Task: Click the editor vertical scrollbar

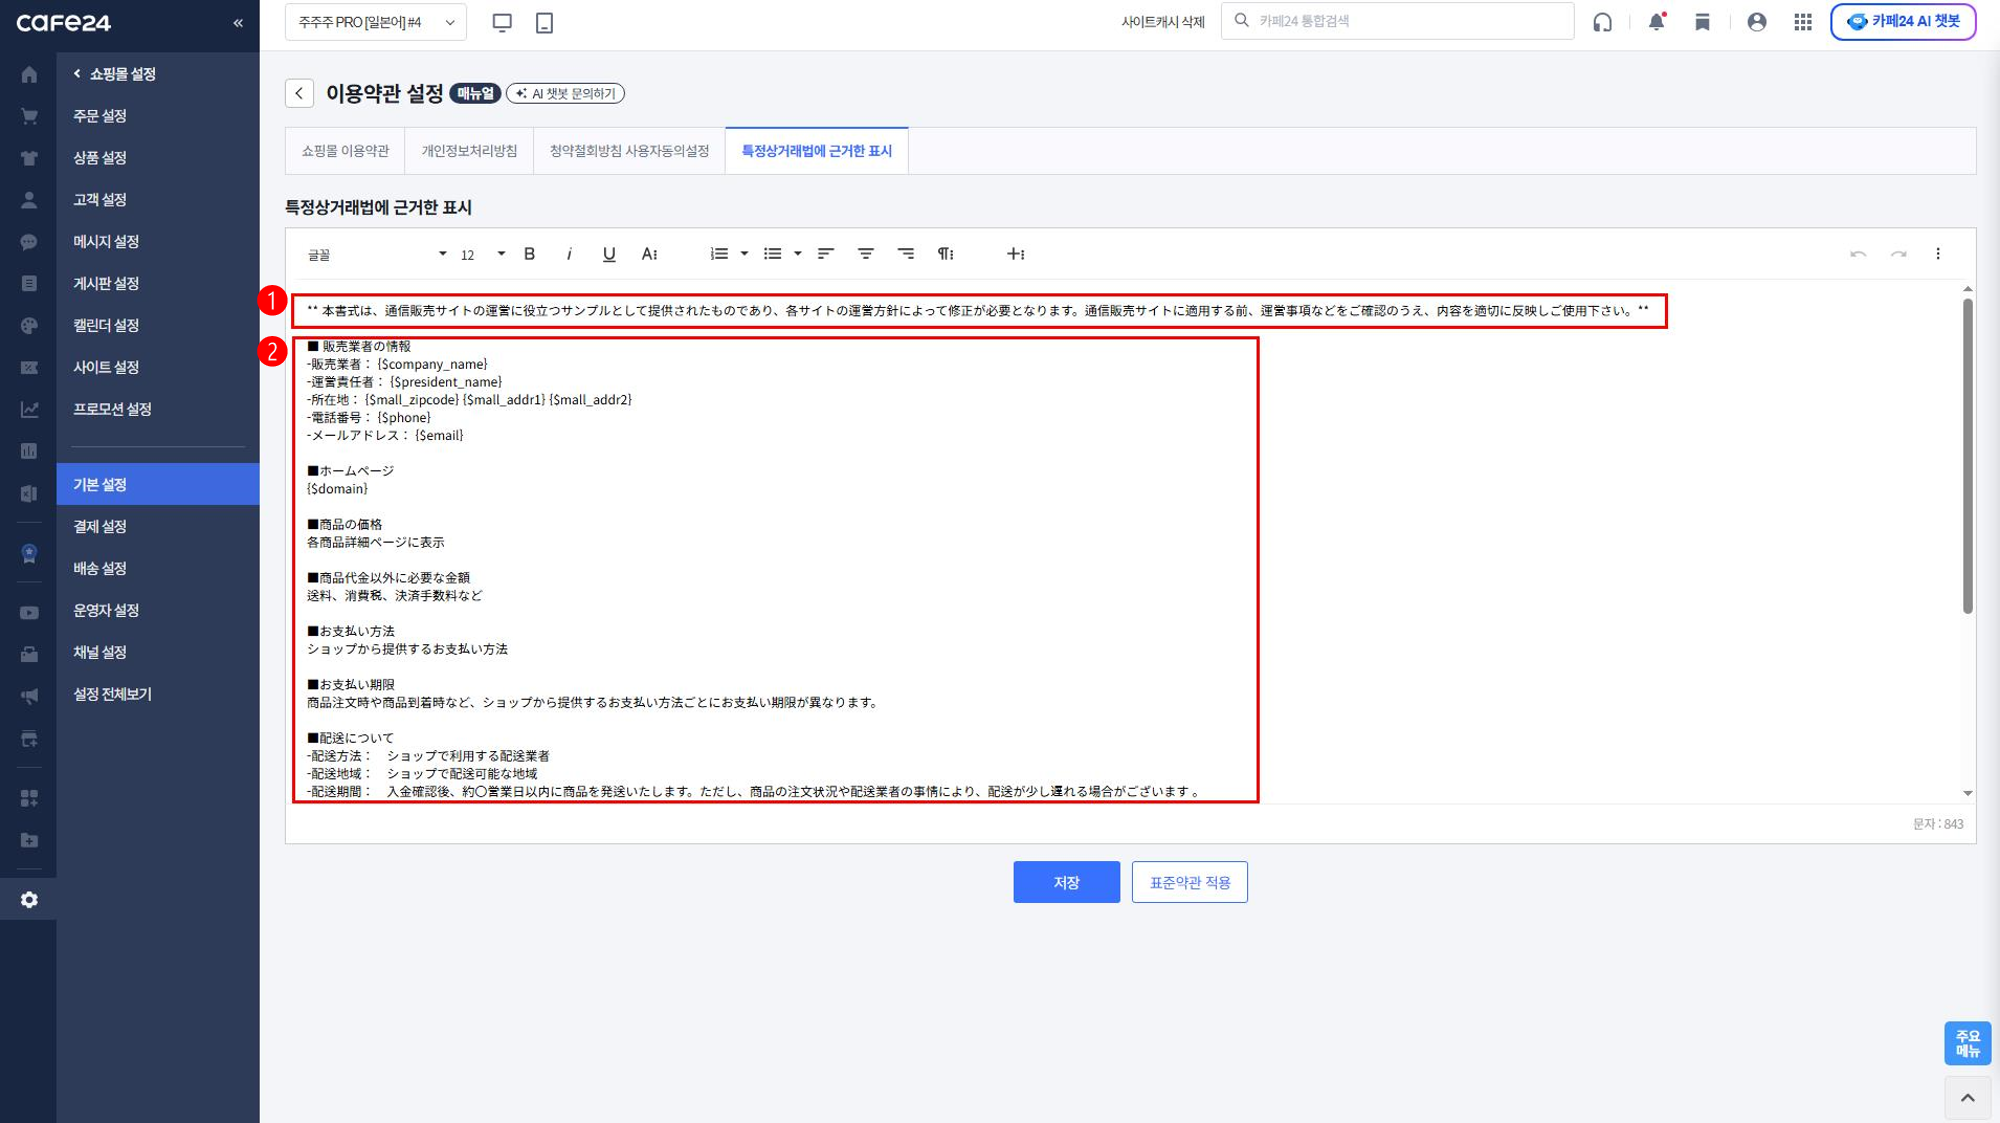Action: [1967, 455]
